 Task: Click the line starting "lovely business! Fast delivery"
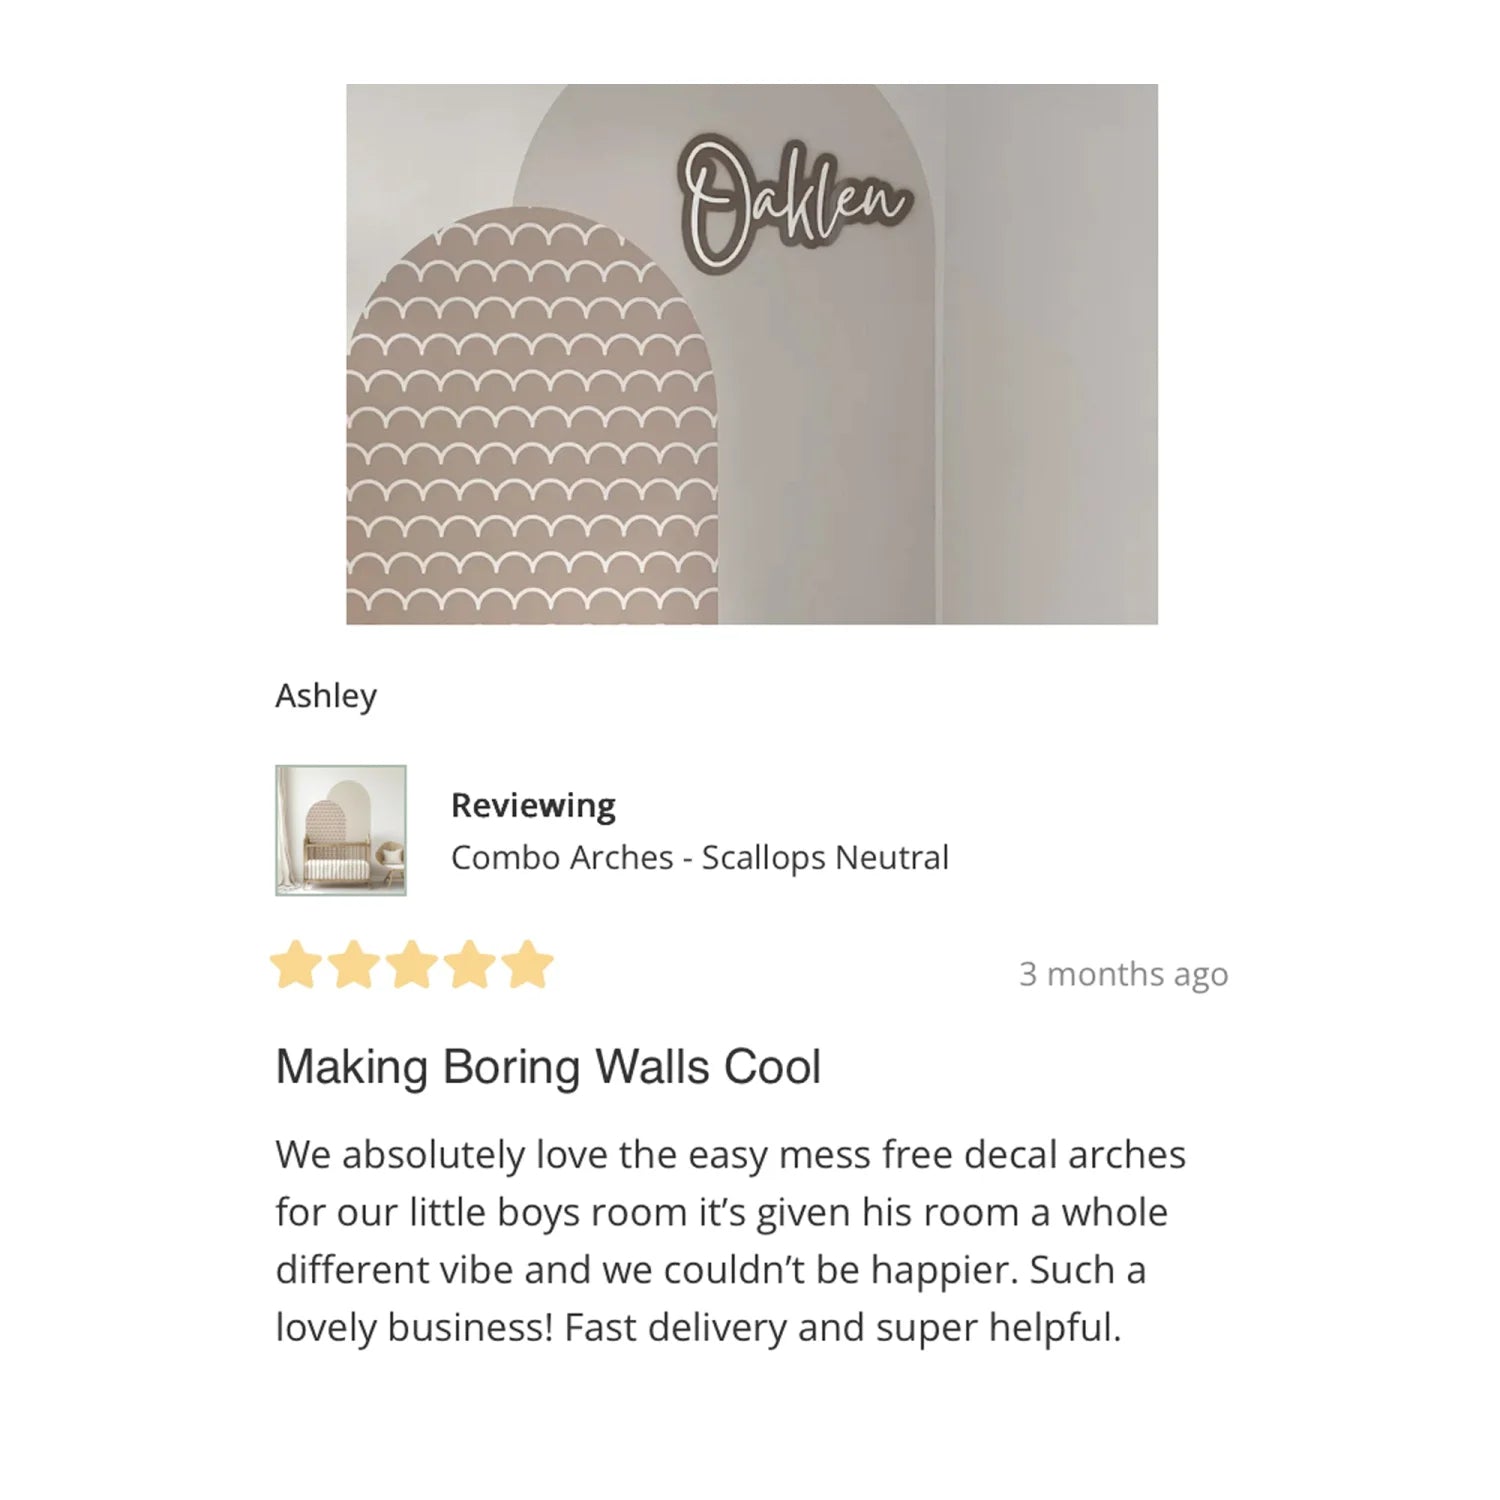[698, 1328]
